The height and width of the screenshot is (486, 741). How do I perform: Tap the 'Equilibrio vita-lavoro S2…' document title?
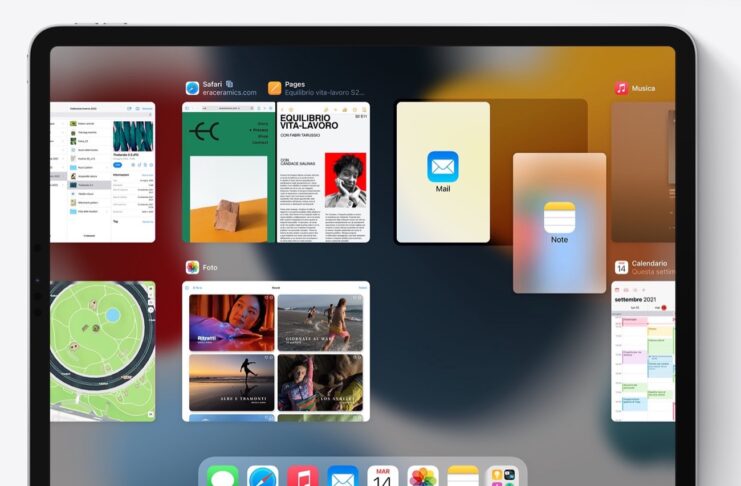[x=324, y=93]
